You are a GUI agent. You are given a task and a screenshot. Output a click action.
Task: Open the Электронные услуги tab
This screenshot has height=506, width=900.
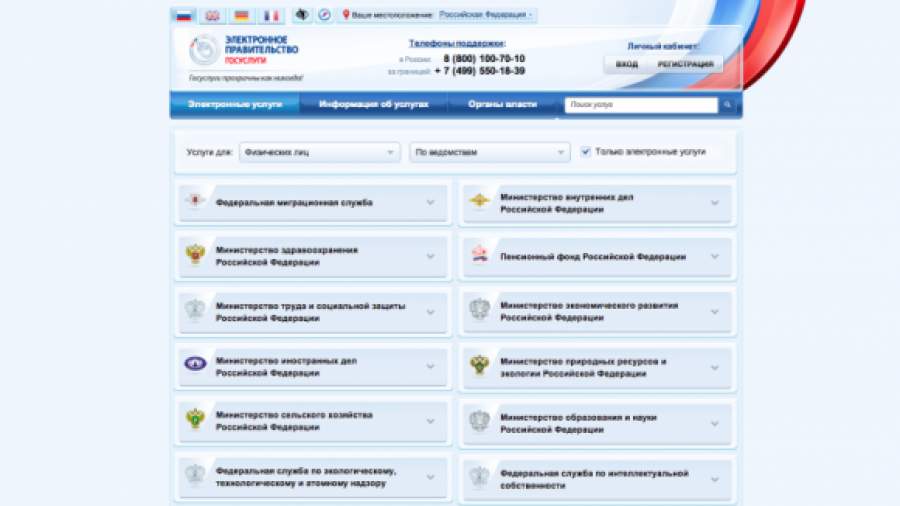(x=235, y=104)
